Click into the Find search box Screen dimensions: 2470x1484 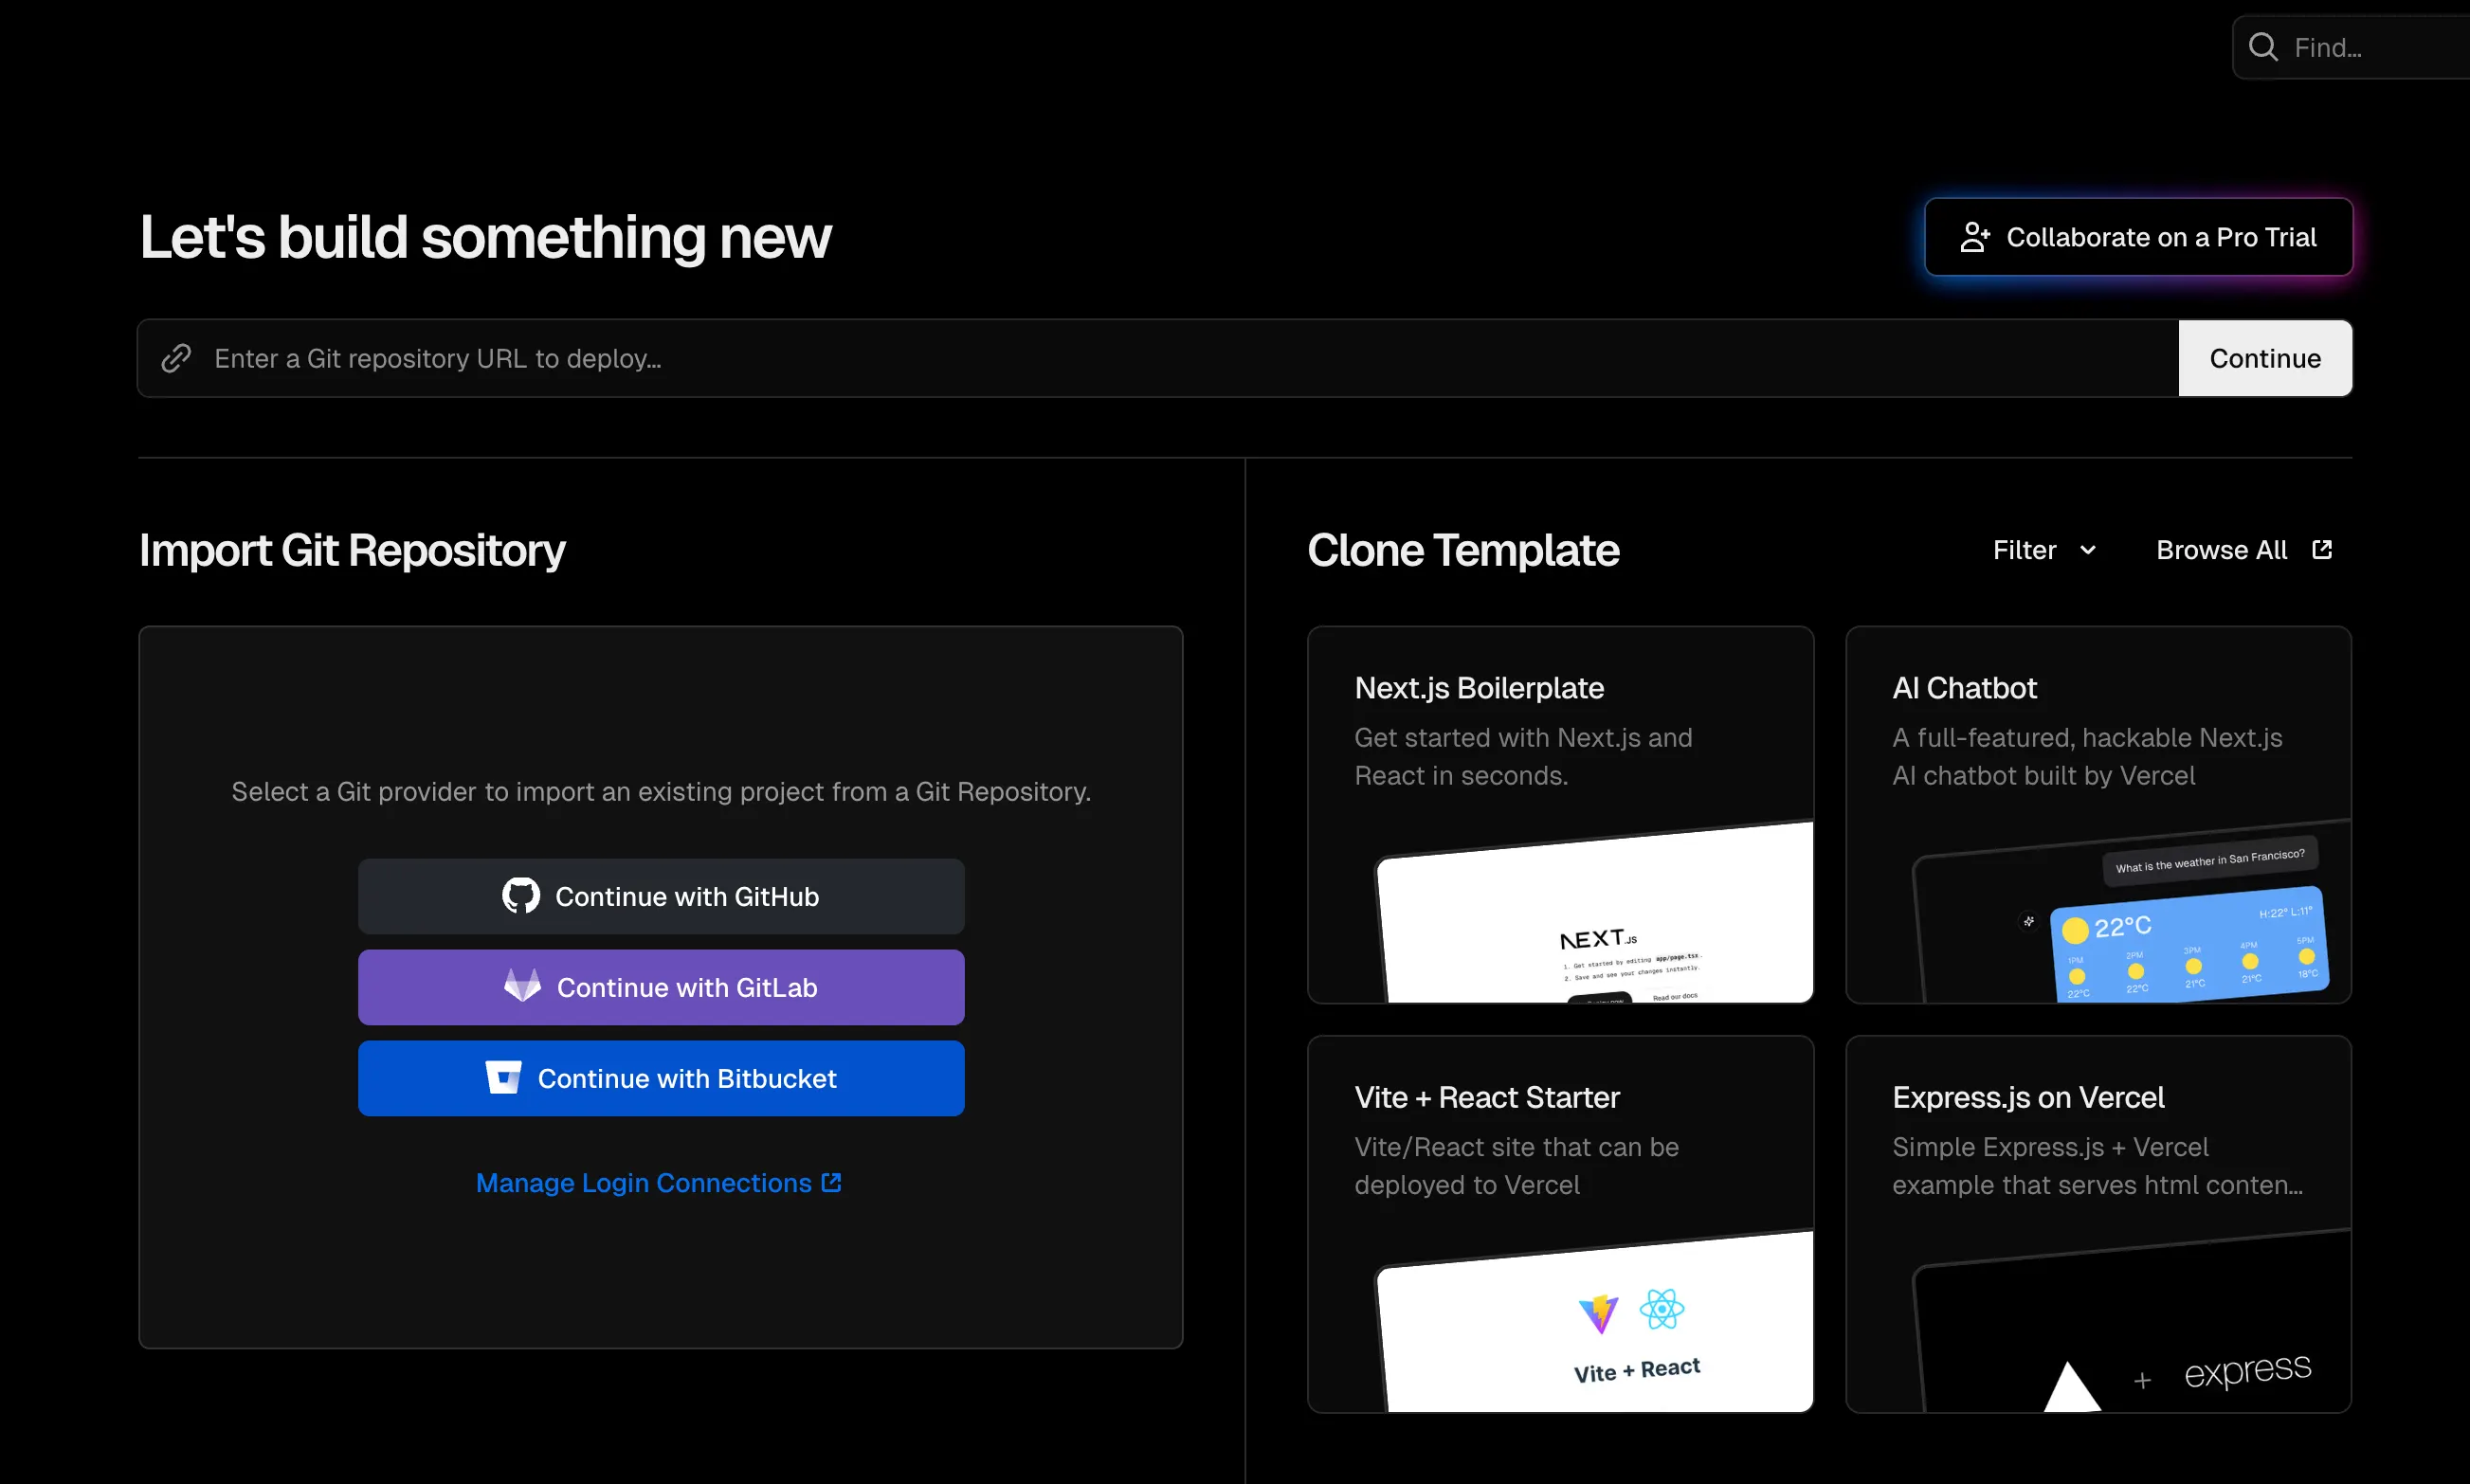coord(2370,47)
